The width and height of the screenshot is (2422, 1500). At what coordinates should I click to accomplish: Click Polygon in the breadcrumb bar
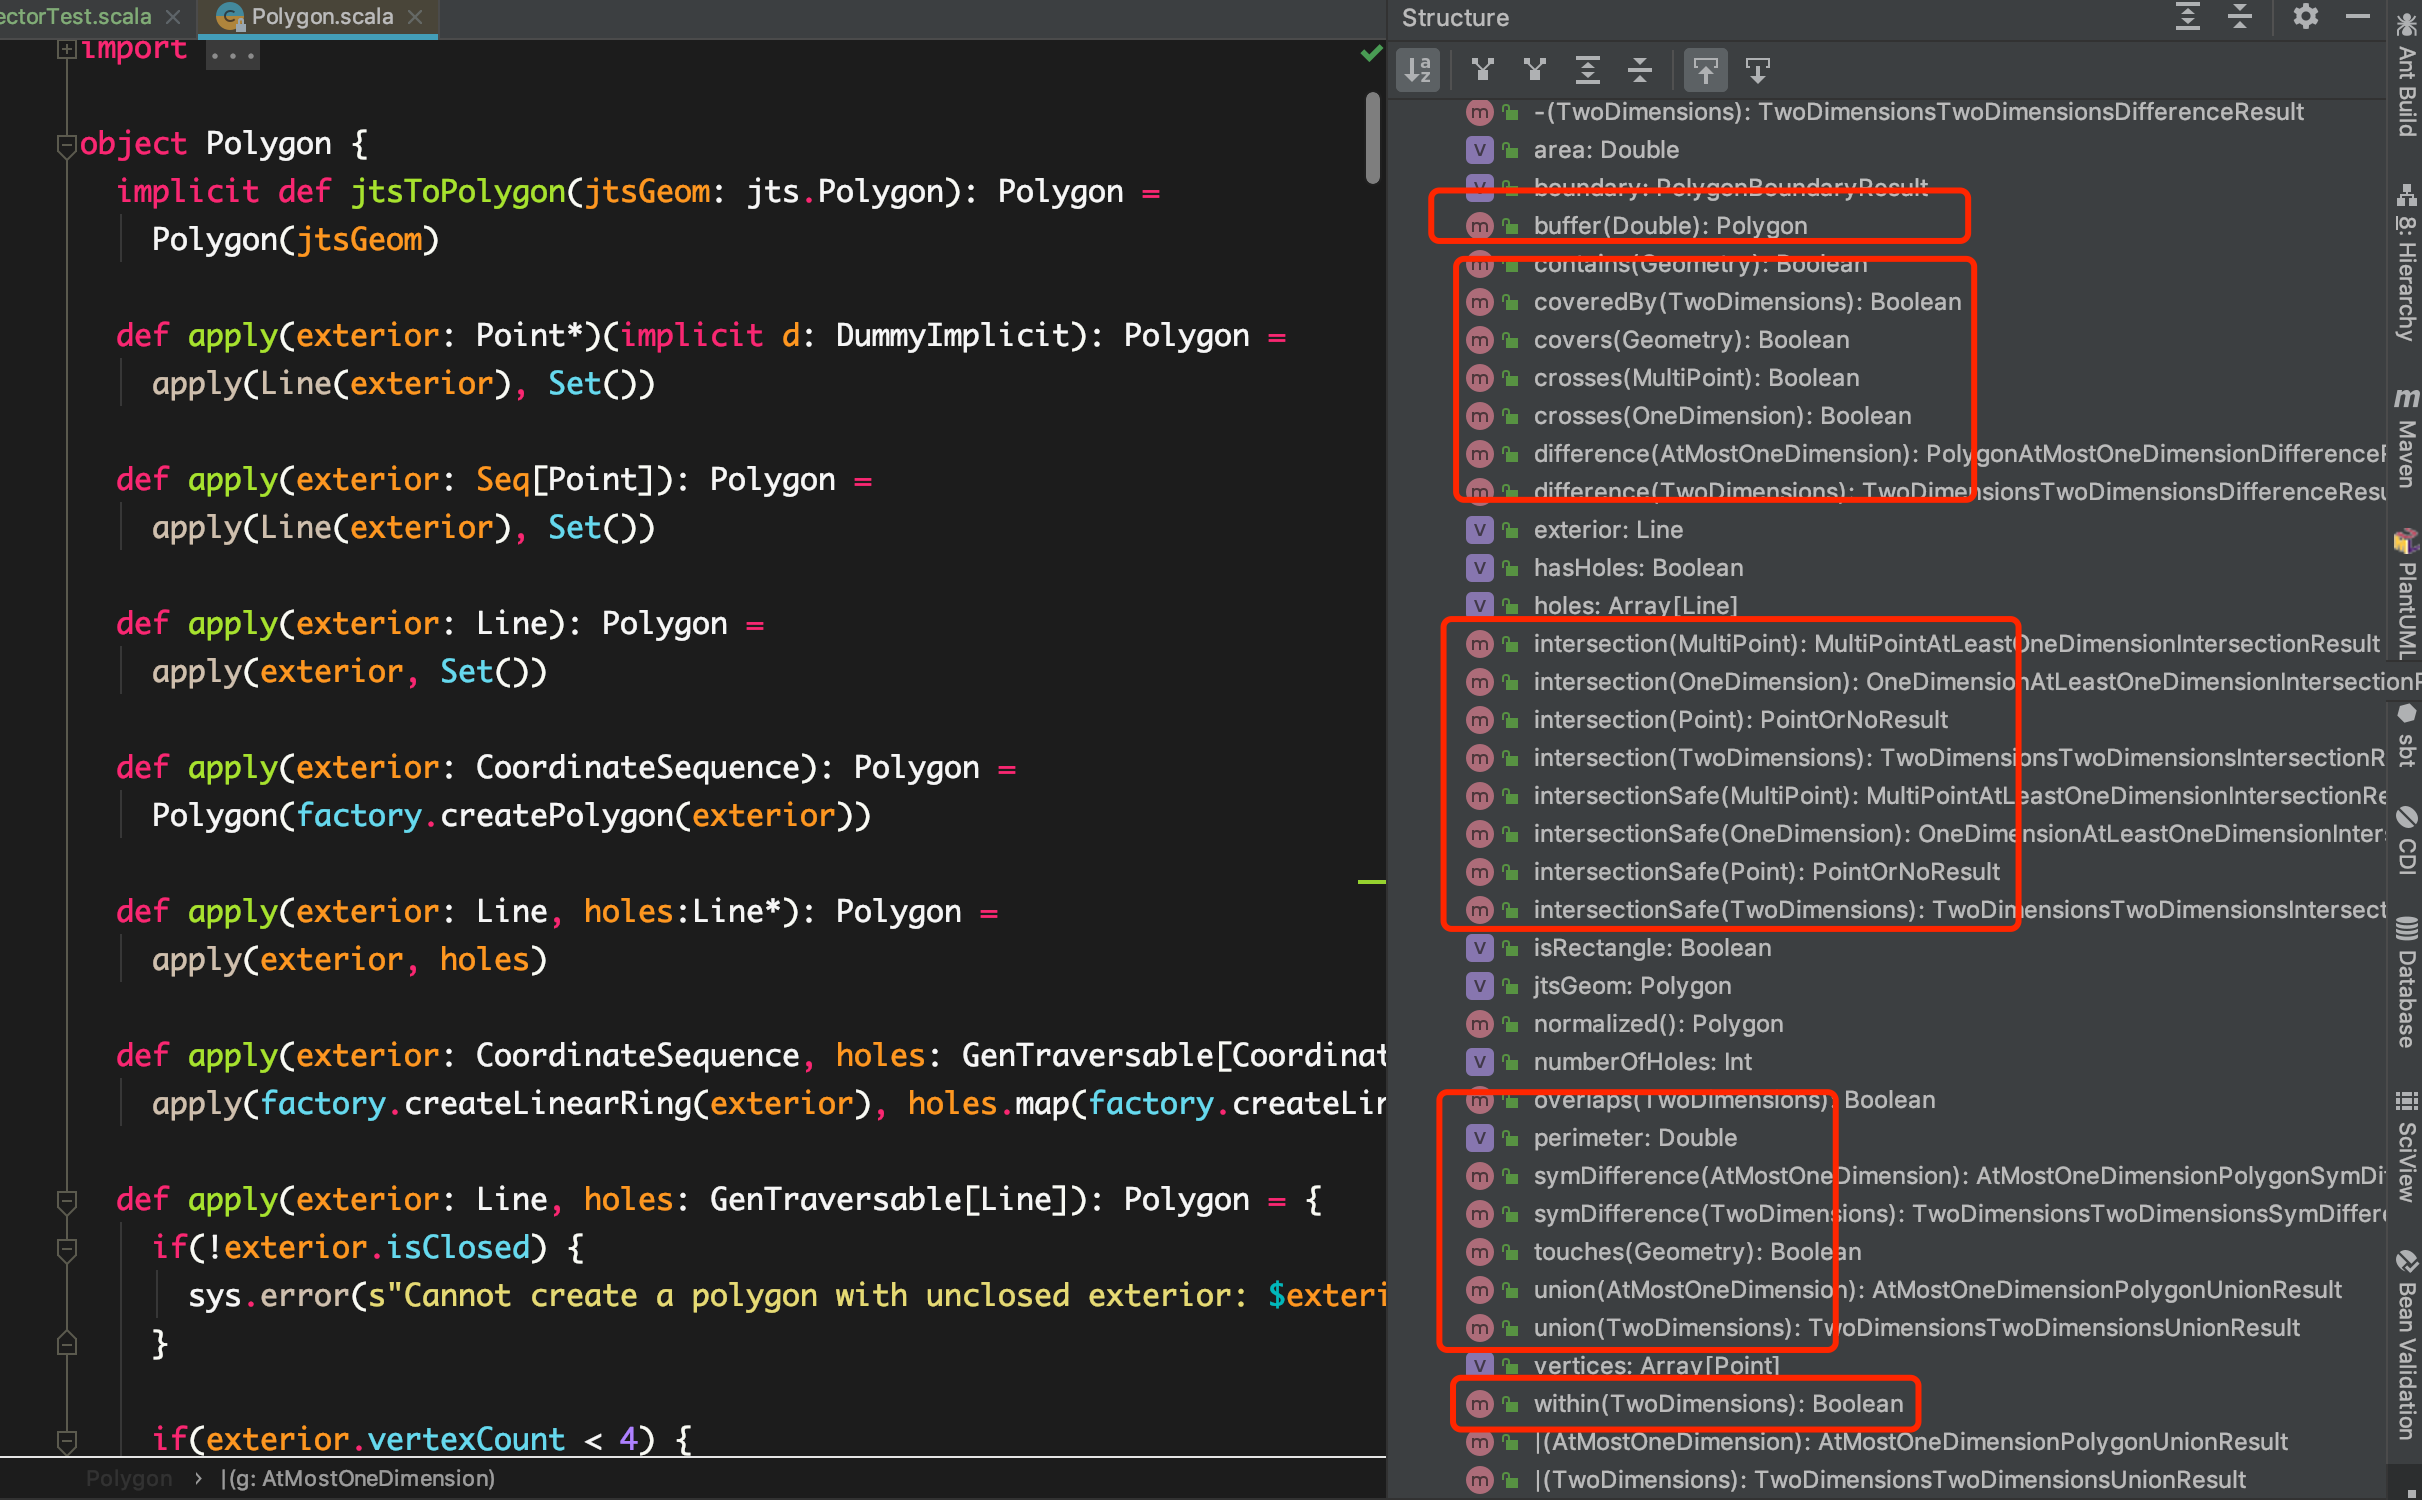click(x=129, y=1478)
